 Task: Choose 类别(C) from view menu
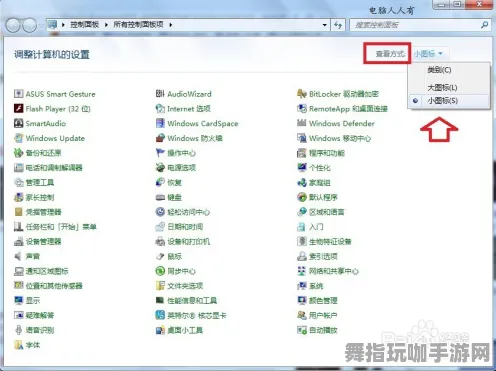439,70
